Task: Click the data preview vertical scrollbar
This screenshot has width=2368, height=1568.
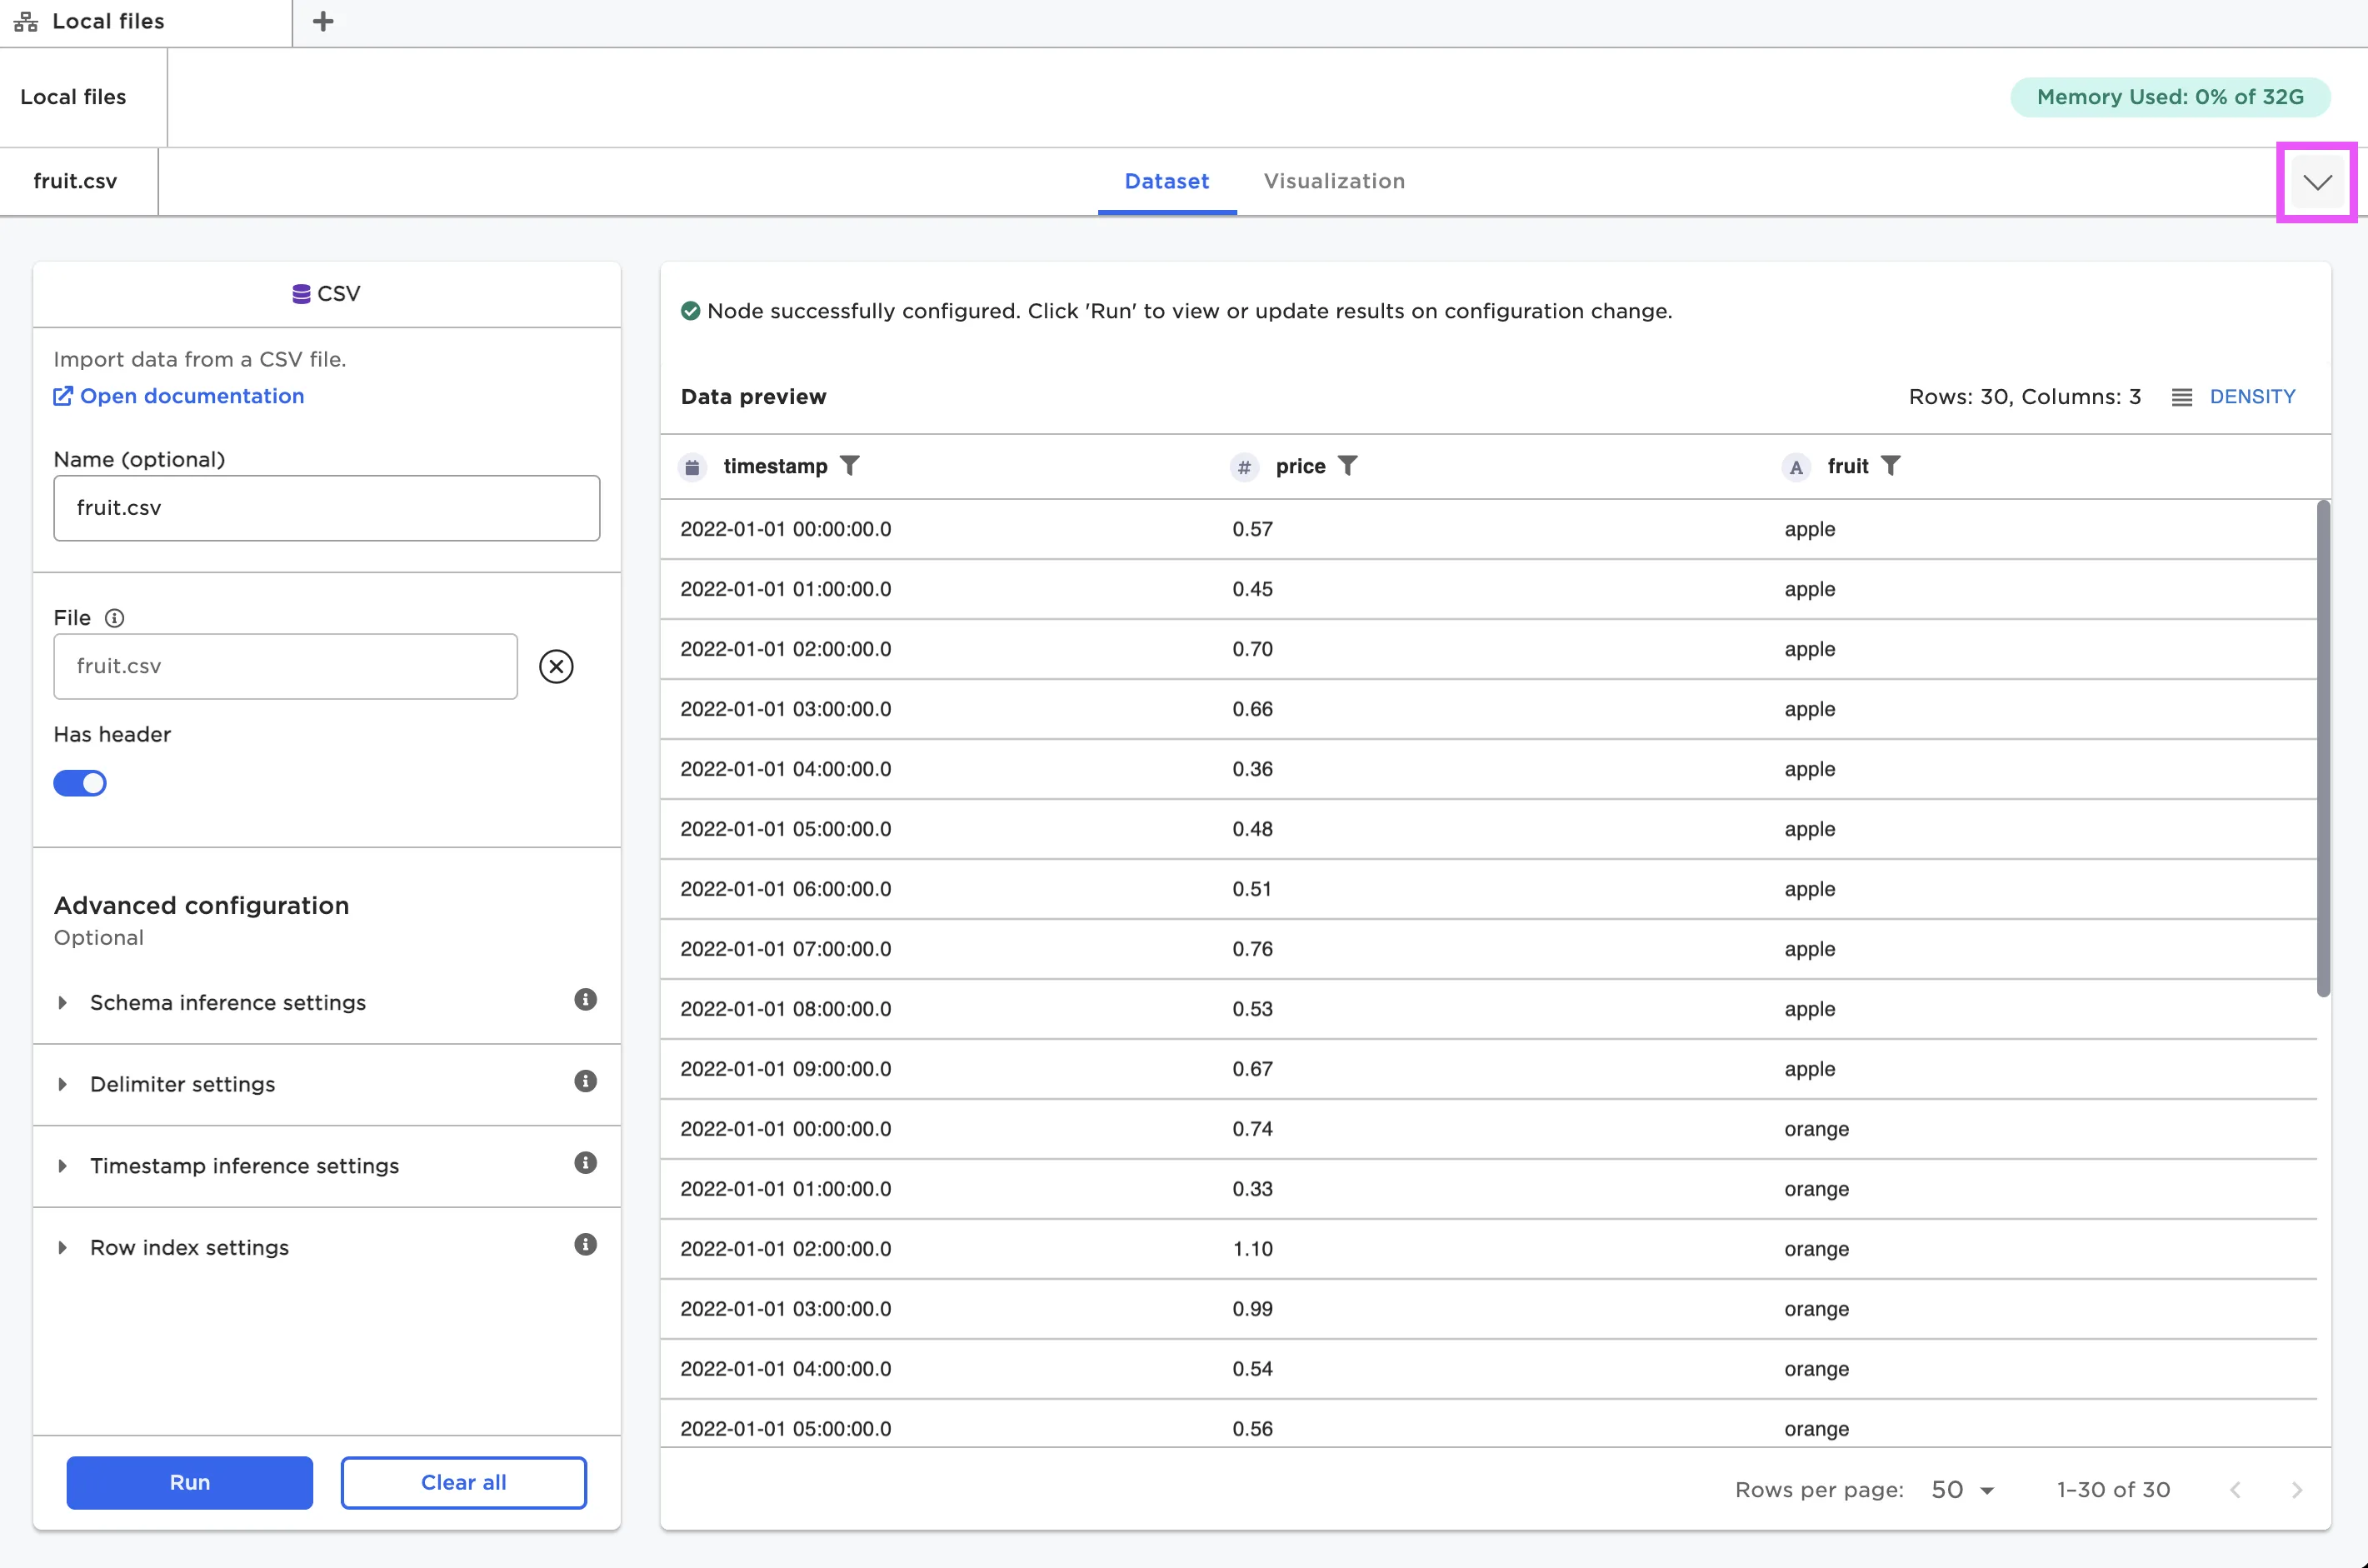Action: 2322,748
